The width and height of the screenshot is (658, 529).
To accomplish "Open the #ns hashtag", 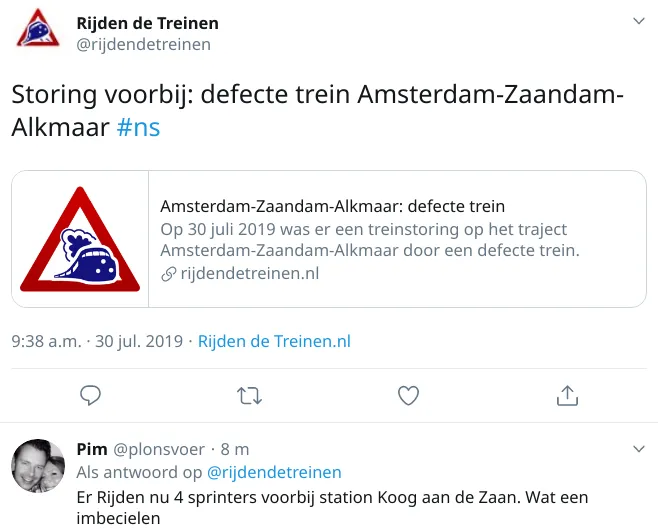I will coord(138,128).
